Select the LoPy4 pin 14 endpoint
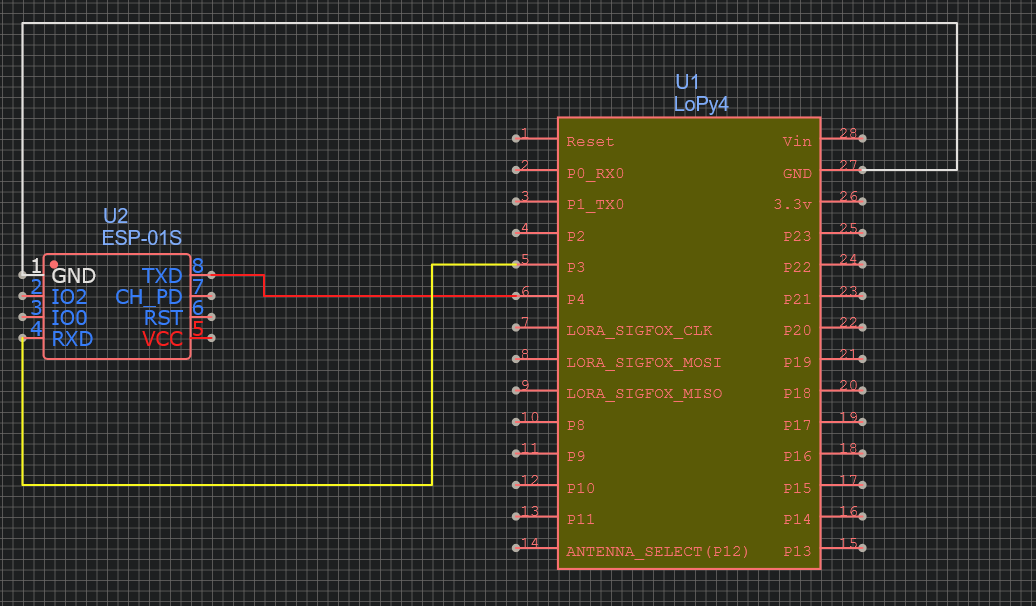Screen dimensions: 1036x606 [x=516, y=548]
